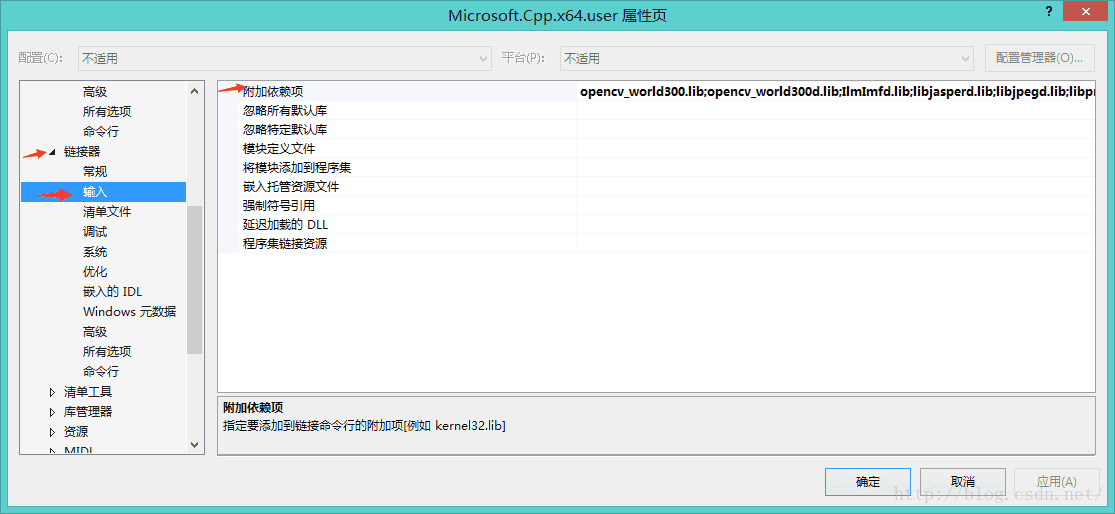This screenshot has height=514, width=1115.
Task: Select 链接器 in the tree
Action: click(82, 152)
